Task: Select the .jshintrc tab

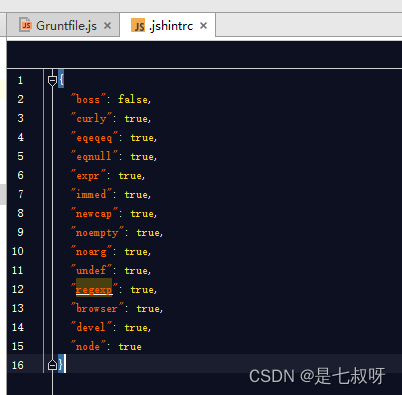Action: pos(167,25)
